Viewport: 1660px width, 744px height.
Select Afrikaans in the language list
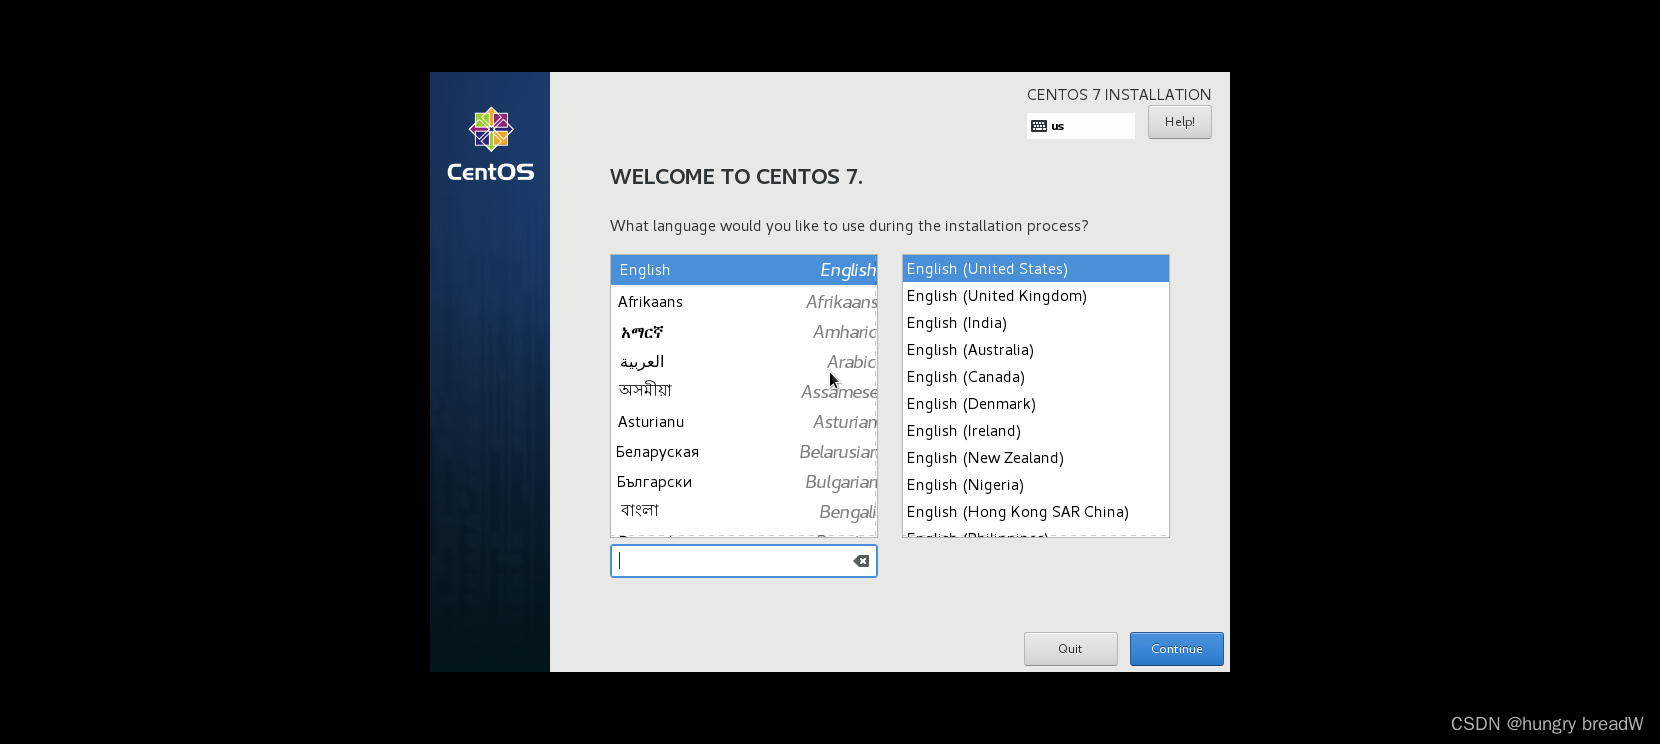(x=744, y=302)
